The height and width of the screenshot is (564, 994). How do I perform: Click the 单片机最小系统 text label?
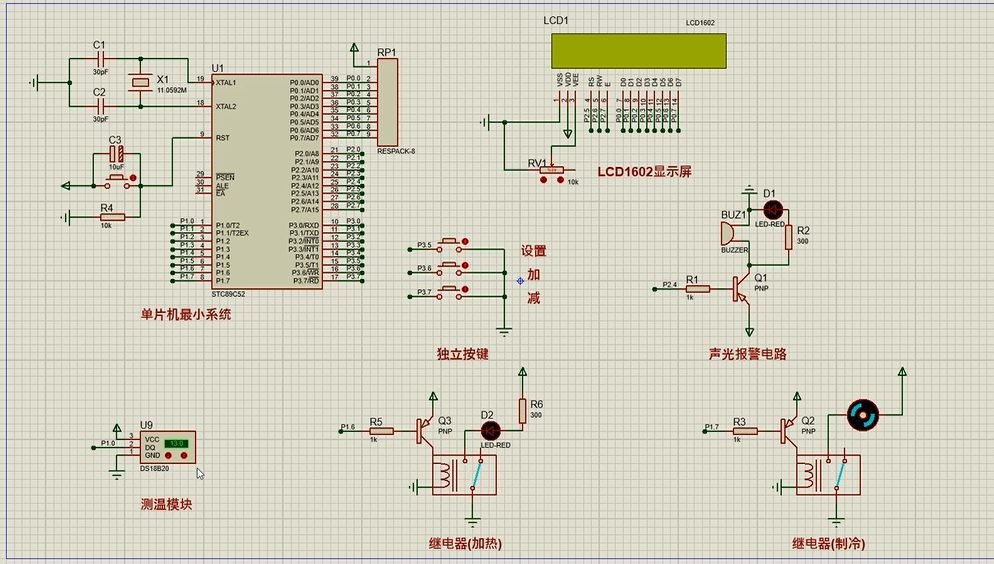pyautogui.click(x=186, y=315)
